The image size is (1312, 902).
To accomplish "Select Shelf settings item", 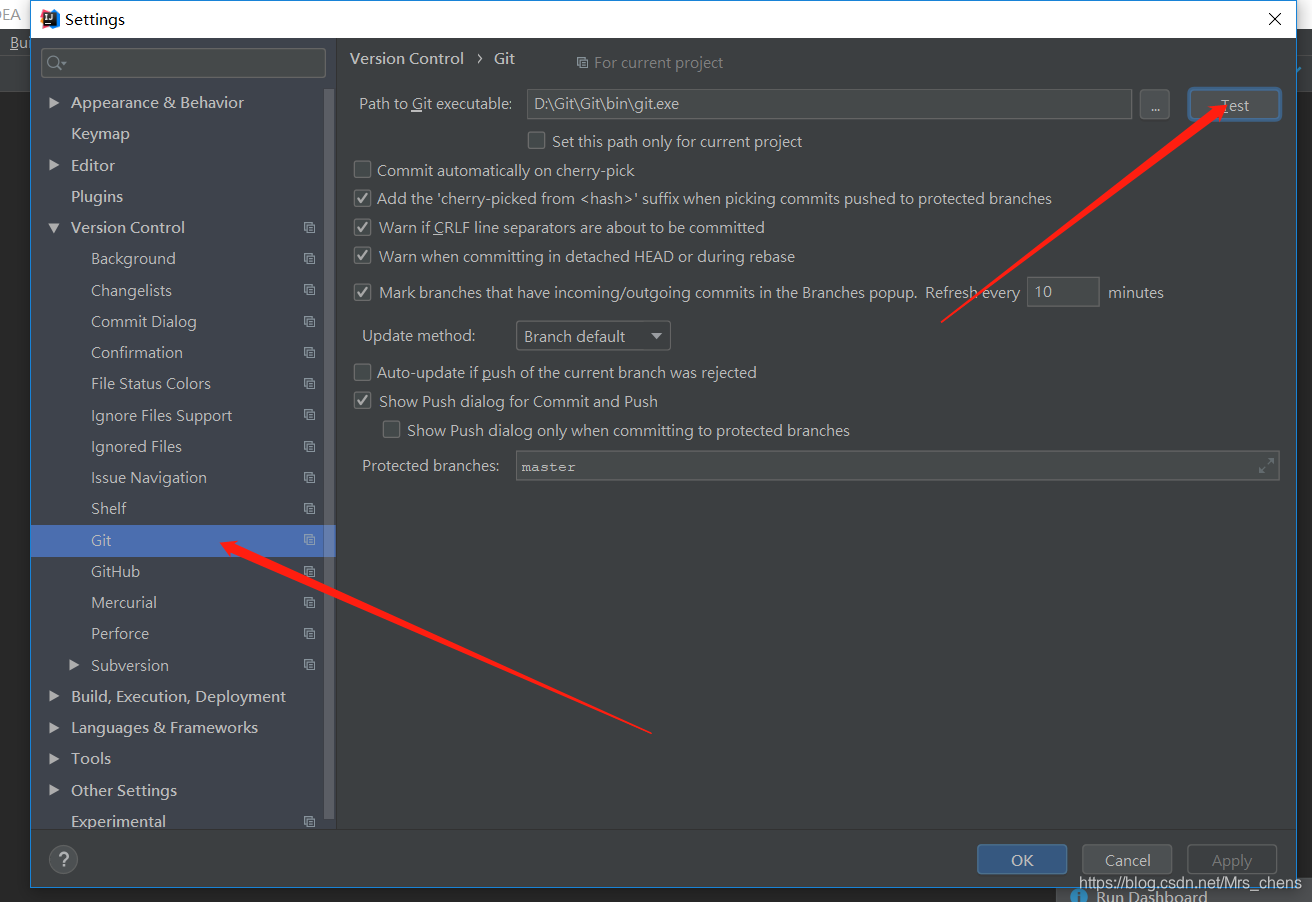I will pyautogui.click(x=108, y=508).
